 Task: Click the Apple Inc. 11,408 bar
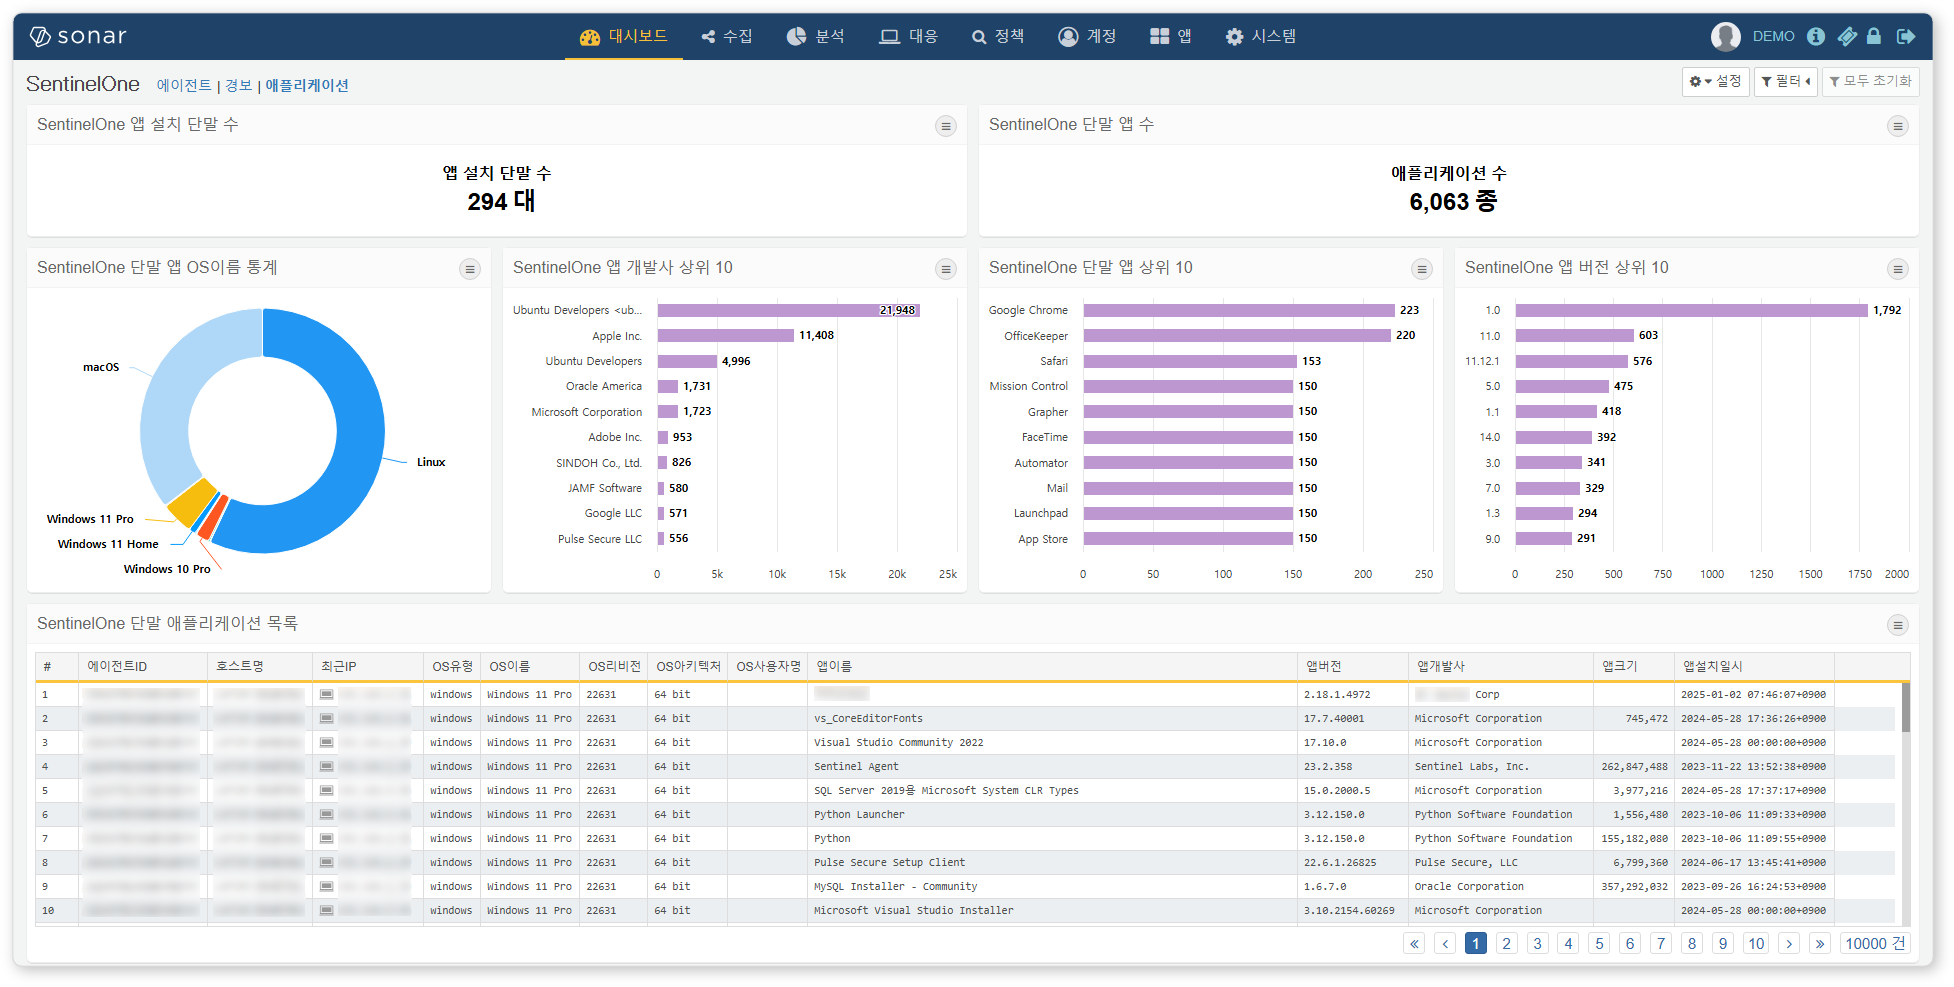tap(726, 335)
